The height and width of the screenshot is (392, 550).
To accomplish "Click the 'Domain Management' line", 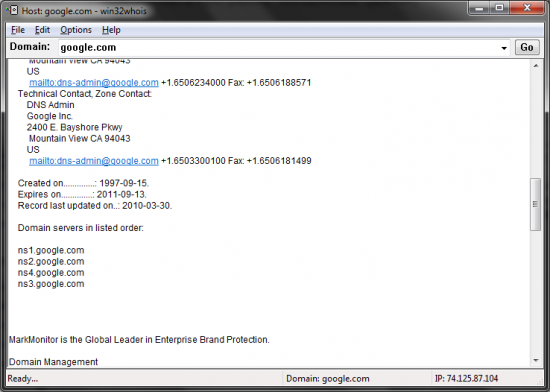I will (53, 362).
